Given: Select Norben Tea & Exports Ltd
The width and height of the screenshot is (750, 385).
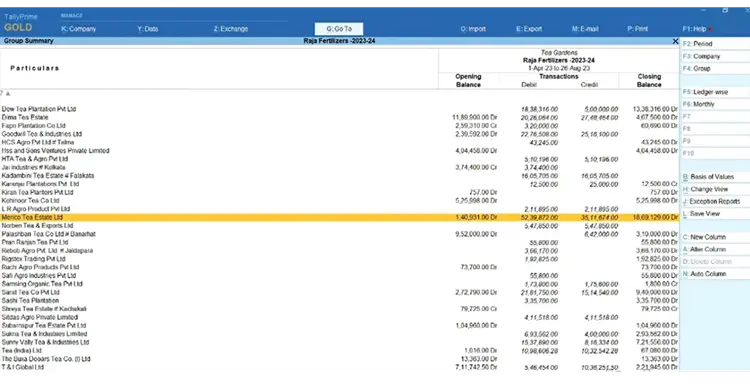Looking at the screenshot, I should tap(37, 226).
